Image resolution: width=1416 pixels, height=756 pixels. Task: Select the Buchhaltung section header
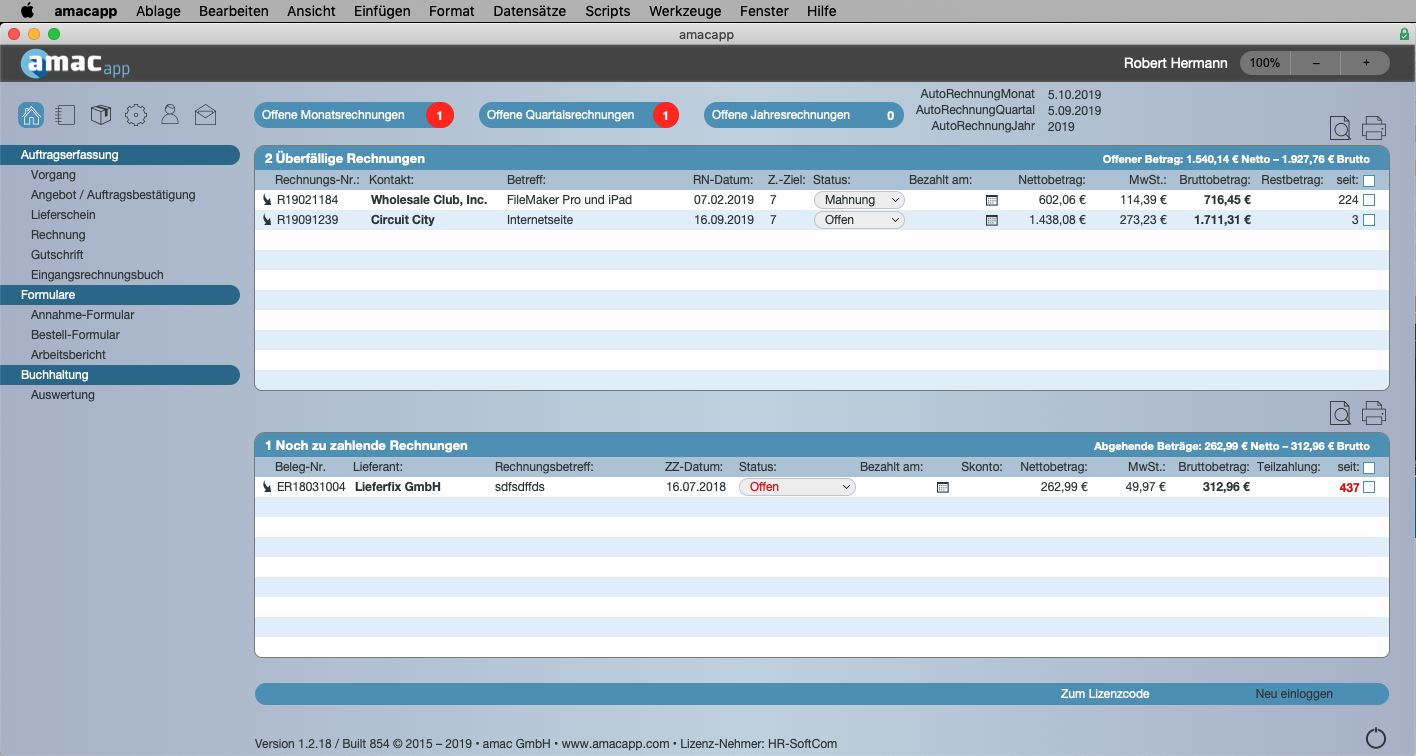(x=120, y=375)
